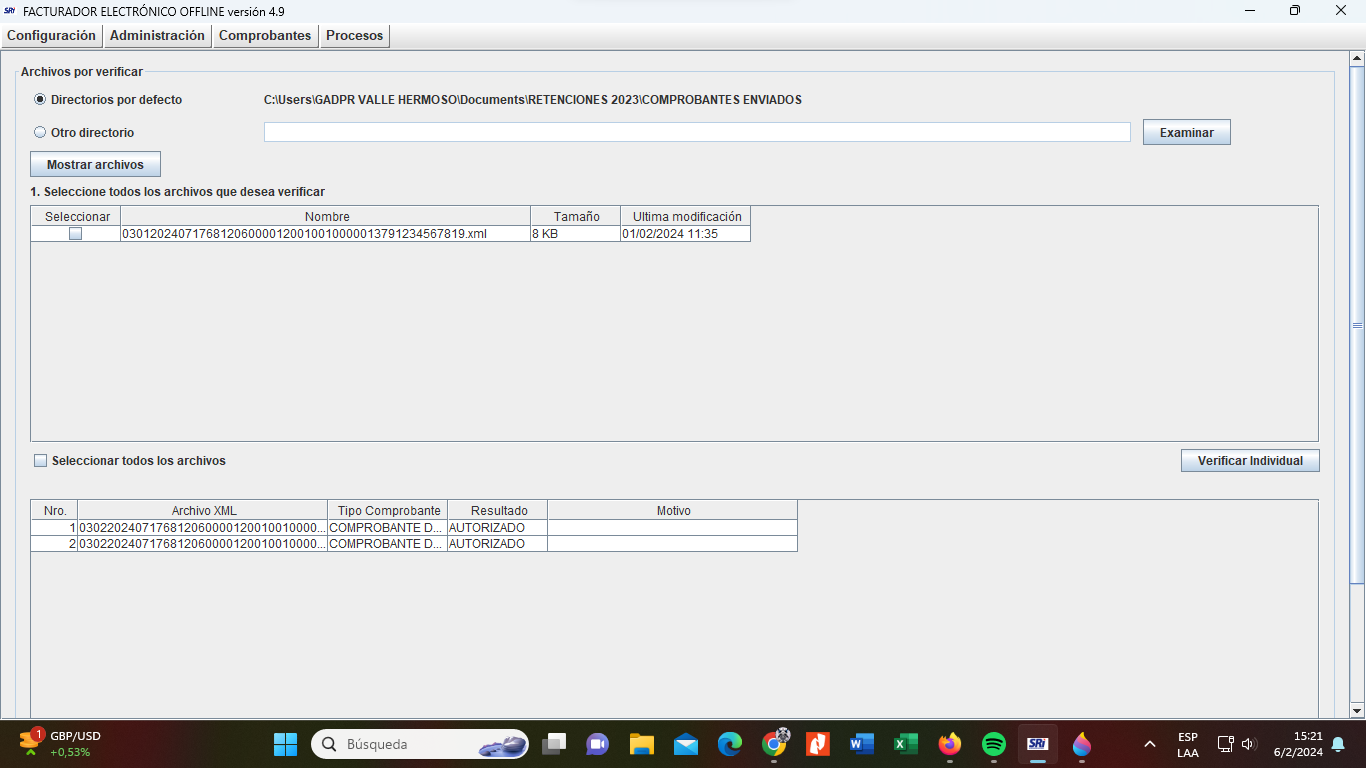Click the SRI Facturador taskbar icon

tap(1037, 744)
